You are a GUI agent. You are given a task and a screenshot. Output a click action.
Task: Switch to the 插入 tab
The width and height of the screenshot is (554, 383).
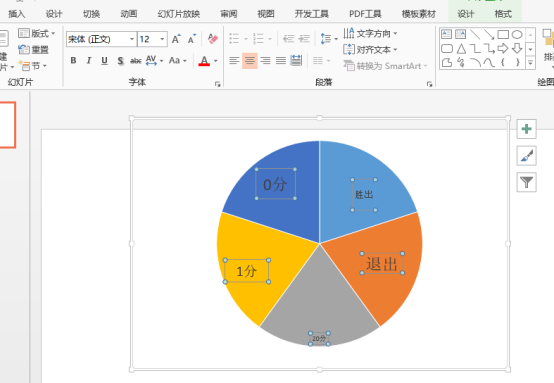16,14
